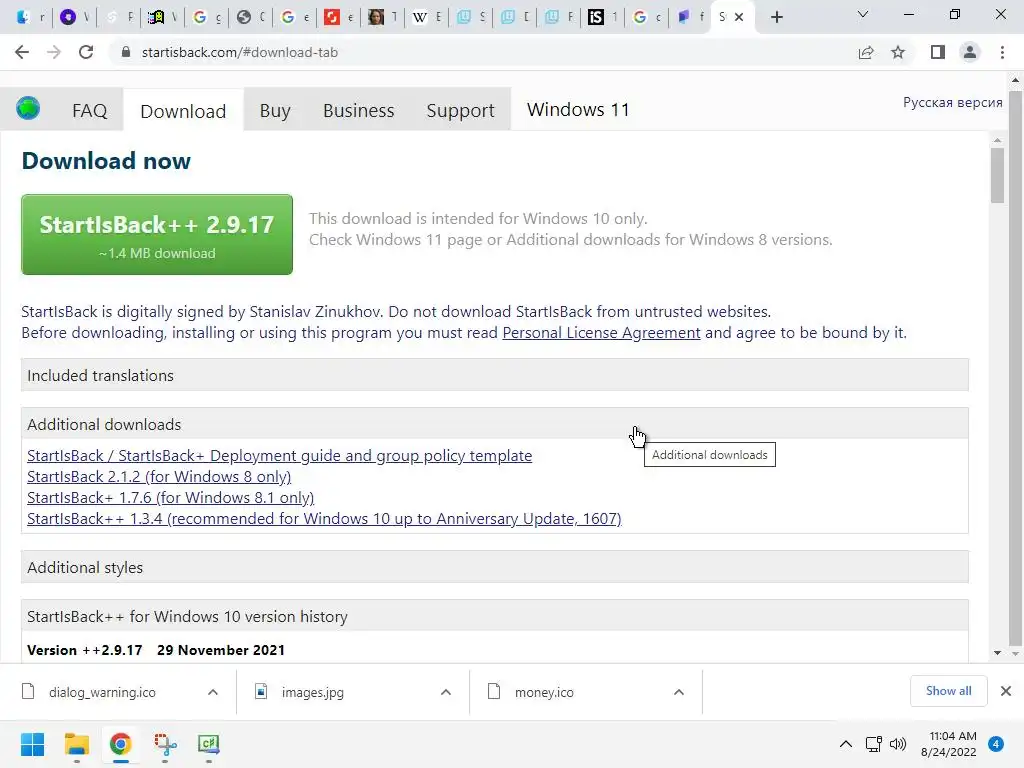Open the downloaded money.ico file
1024x768 pixels.
(x=544, y=692)
